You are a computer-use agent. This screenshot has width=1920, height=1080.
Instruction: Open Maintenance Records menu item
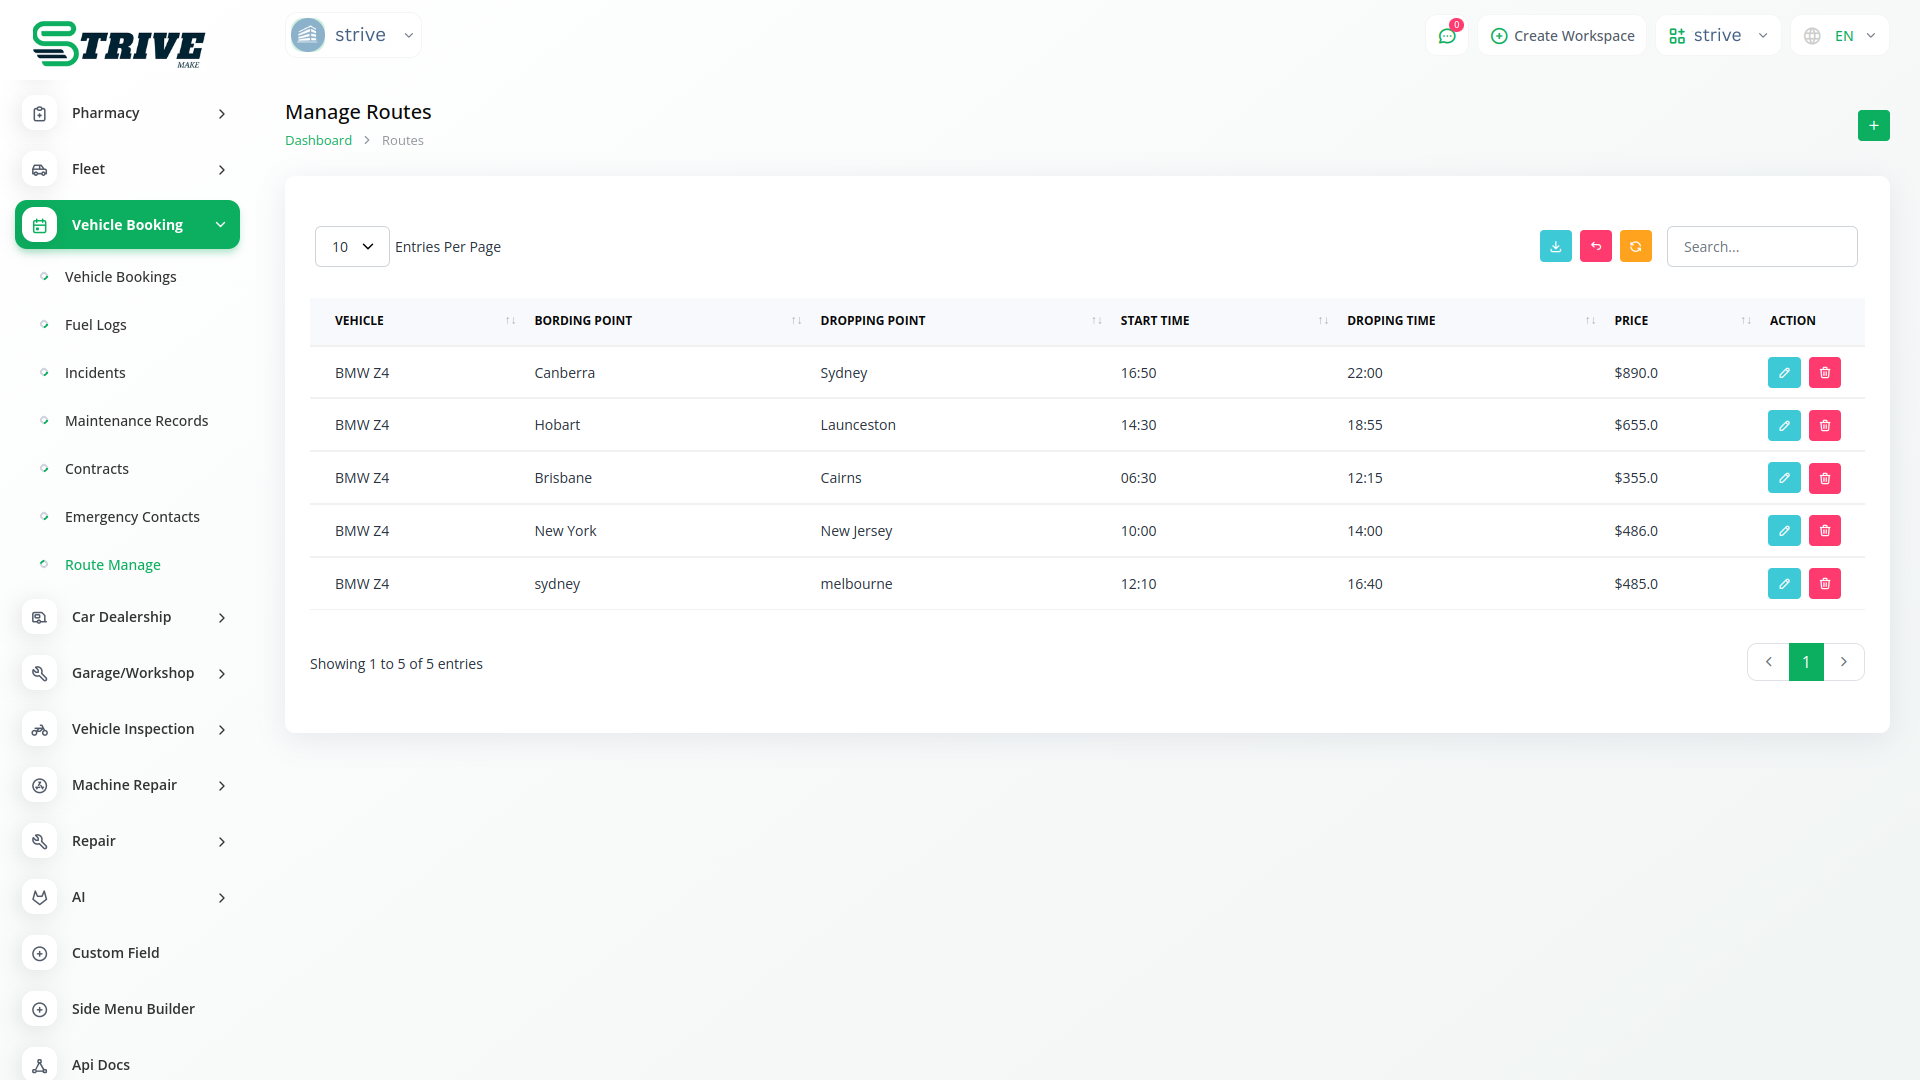[136, 421]
